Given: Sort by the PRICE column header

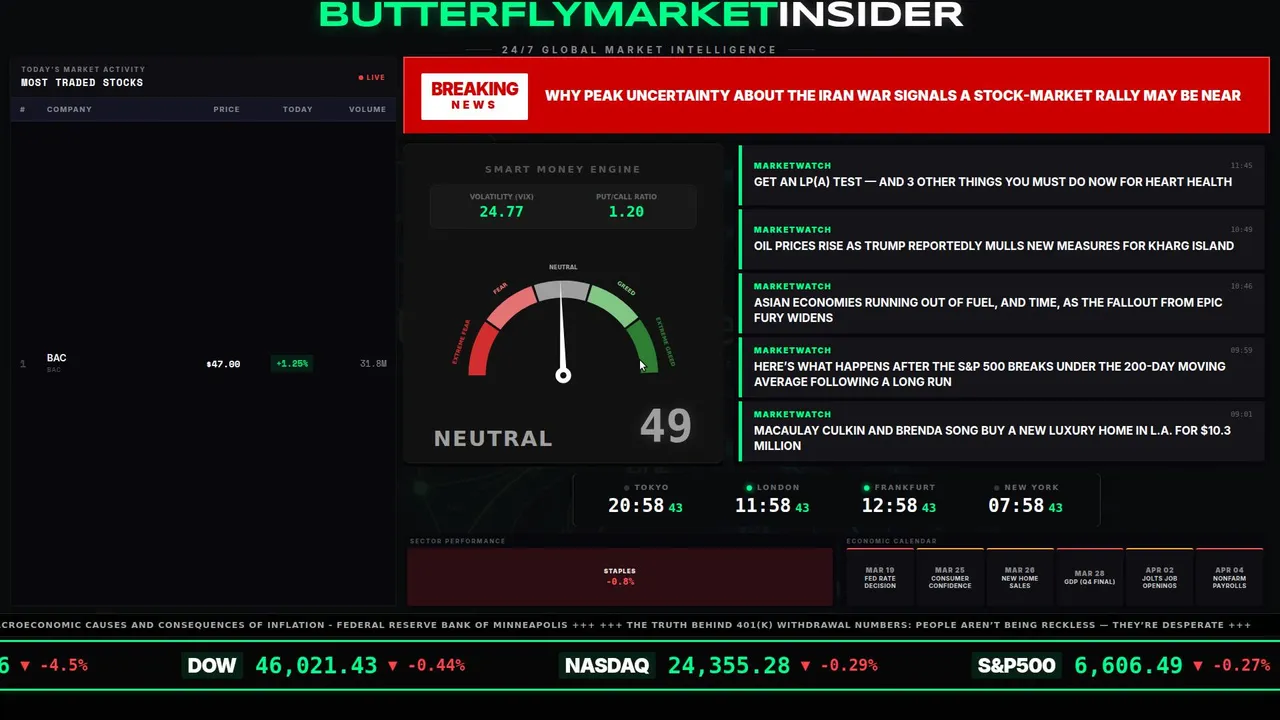Looking at the screenshot, I should (226, 109).
